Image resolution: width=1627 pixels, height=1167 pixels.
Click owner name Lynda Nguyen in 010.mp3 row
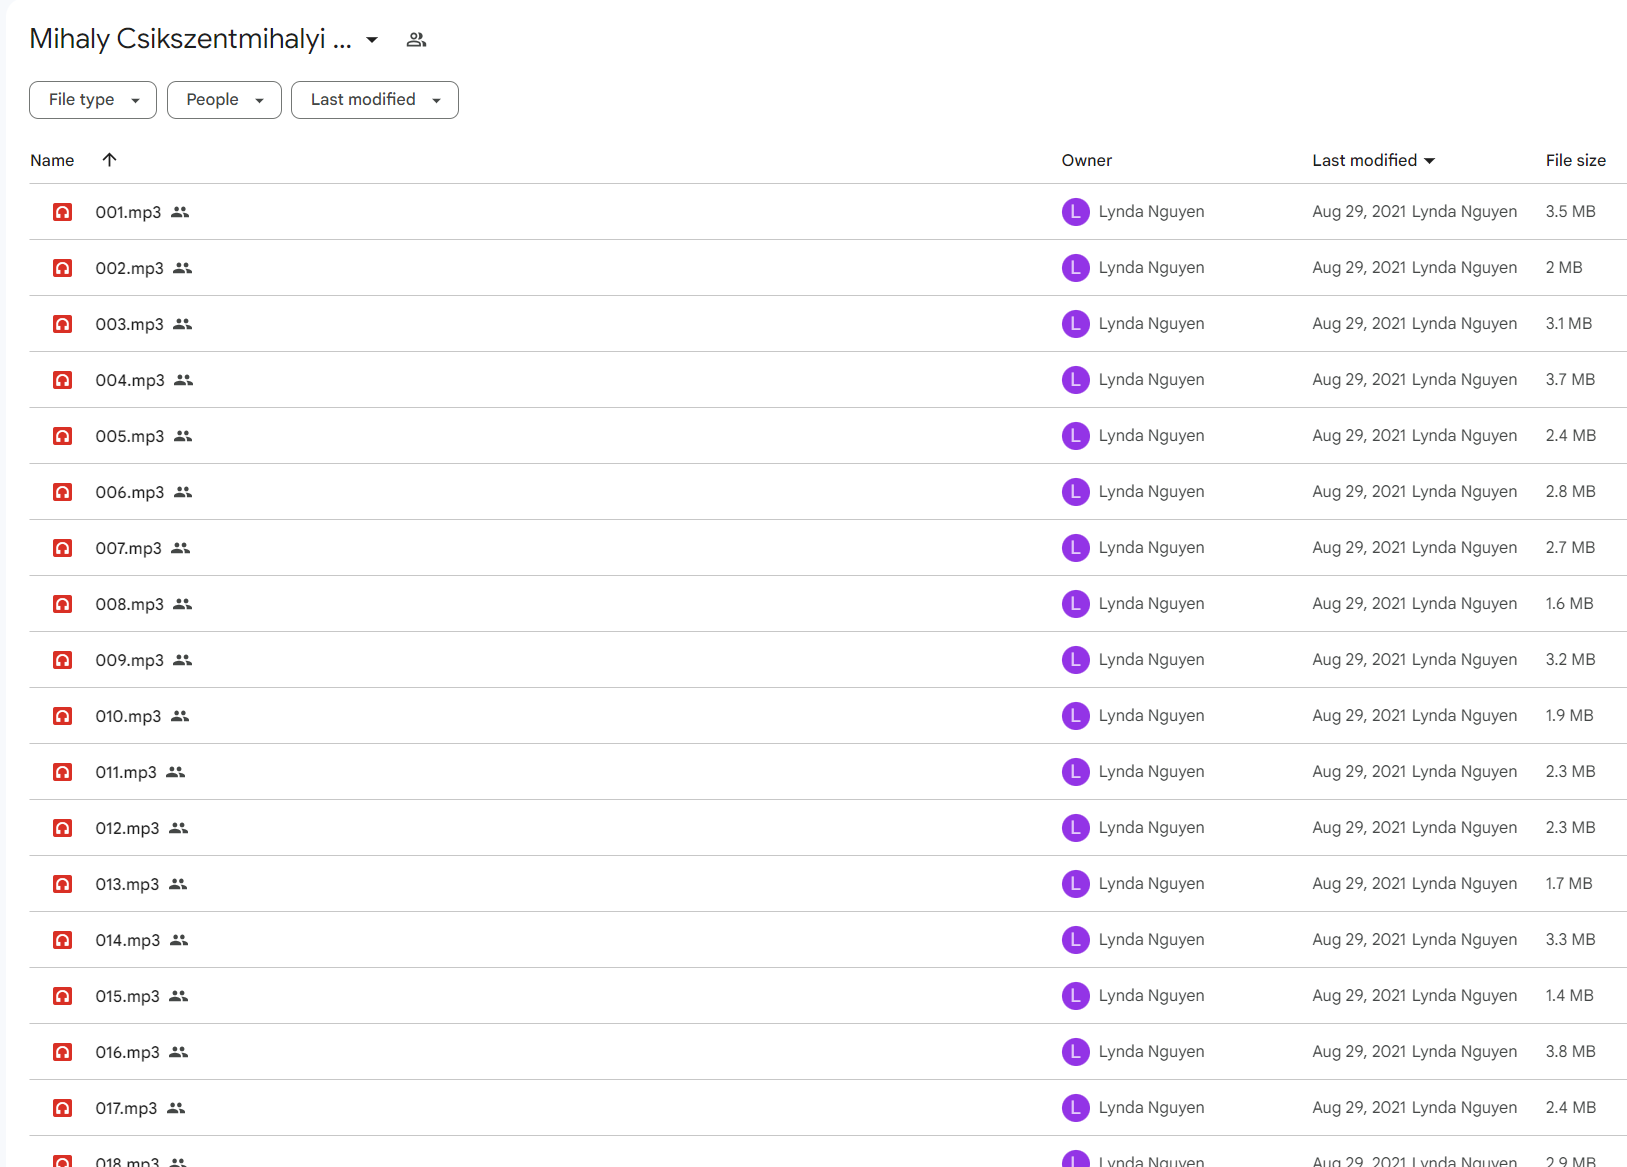(x=1151, y=716)
